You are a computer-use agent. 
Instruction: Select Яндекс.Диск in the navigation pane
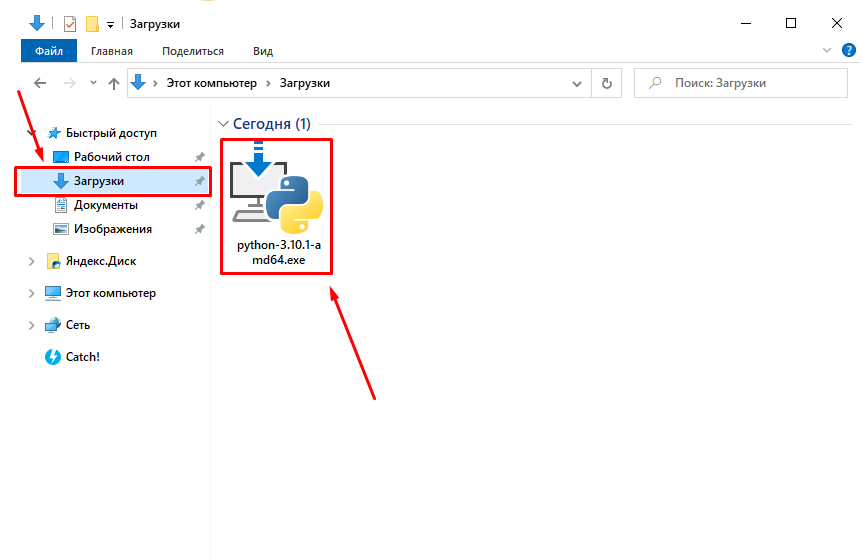click(101, 261)
